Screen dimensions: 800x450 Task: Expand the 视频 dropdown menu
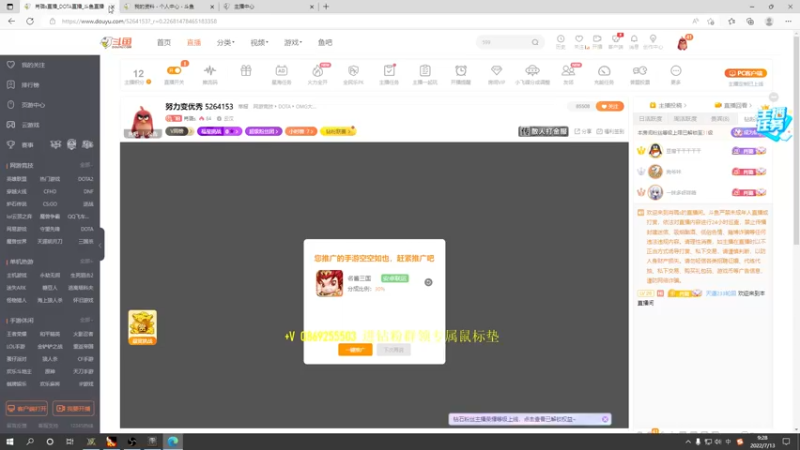point(259,42)
